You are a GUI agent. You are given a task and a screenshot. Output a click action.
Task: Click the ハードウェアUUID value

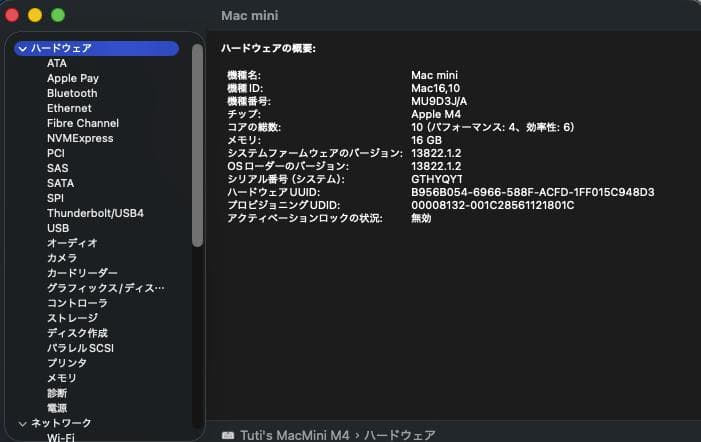533,192
